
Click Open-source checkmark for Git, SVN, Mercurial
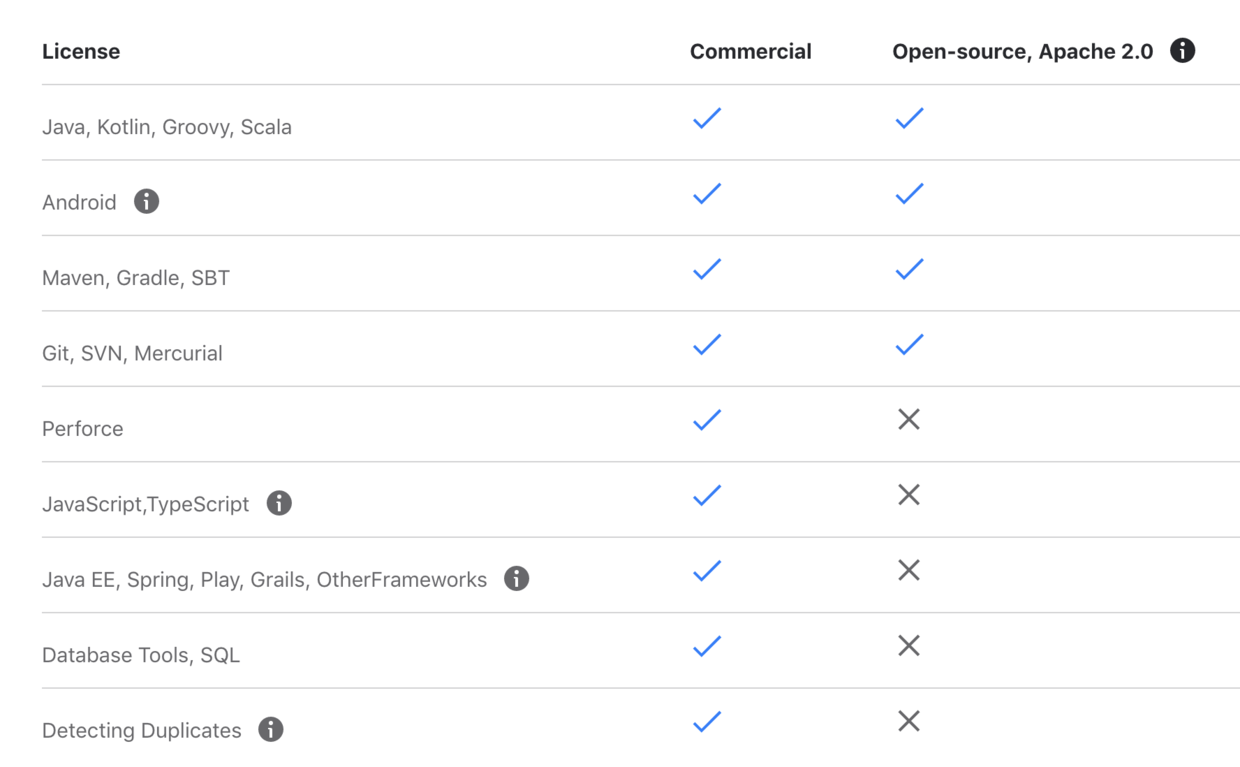tap(909, 345)
